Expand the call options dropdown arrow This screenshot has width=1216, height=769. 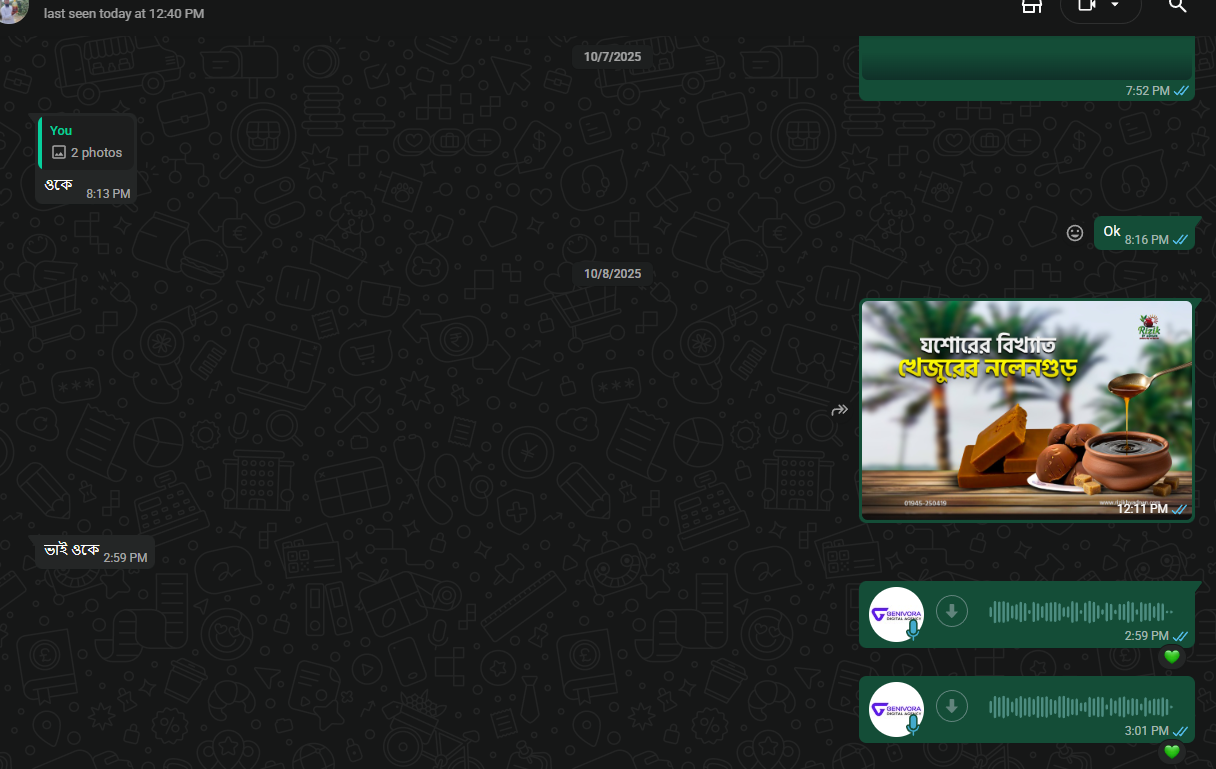1114,6
